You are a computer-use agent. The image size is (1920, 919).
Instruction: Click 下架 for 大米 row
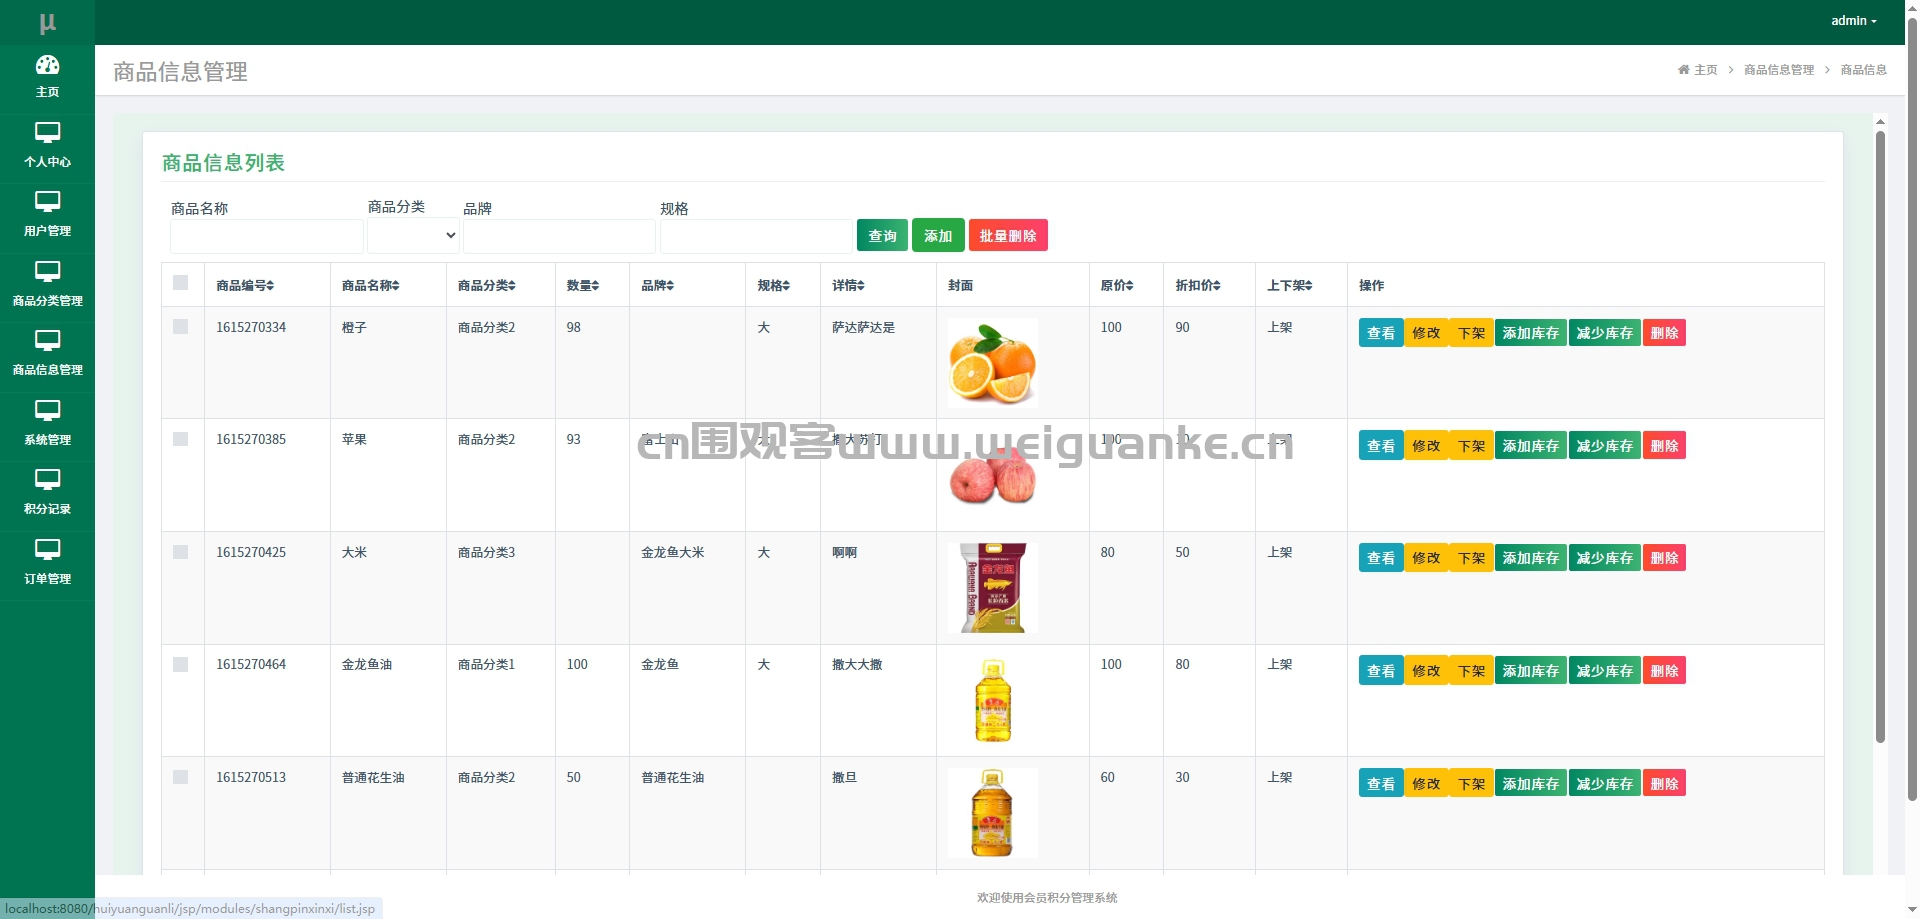(x=1471, y=558)
